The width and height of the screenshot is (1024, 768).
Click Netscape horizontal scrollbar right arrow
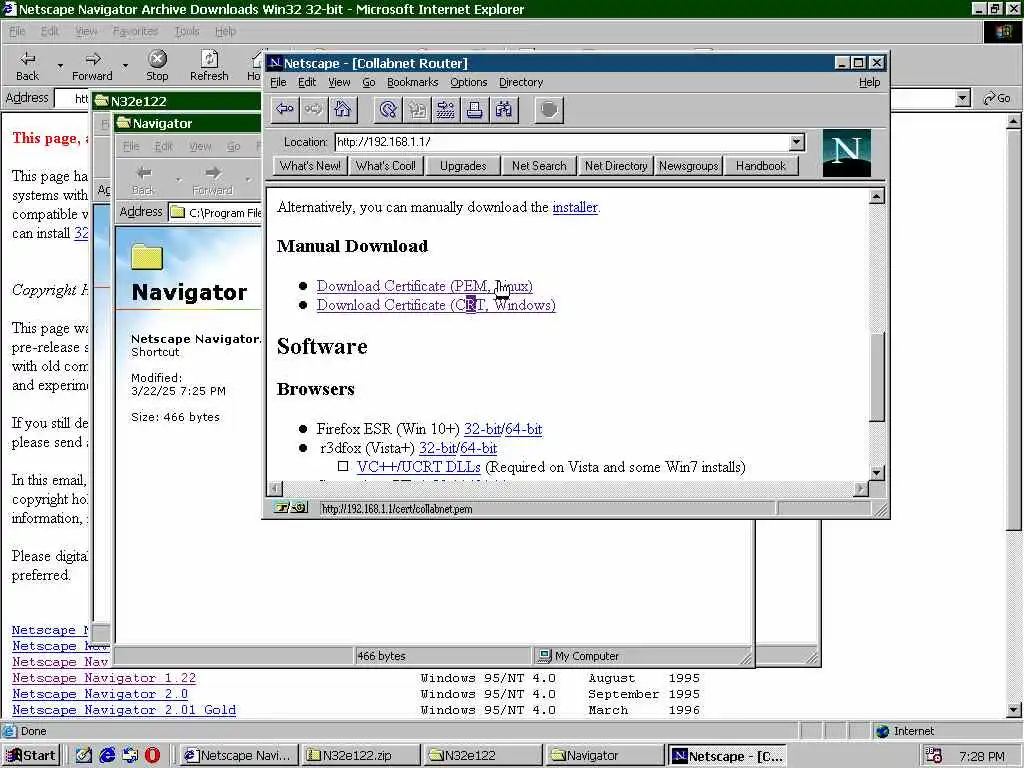[x=861, y=488]
